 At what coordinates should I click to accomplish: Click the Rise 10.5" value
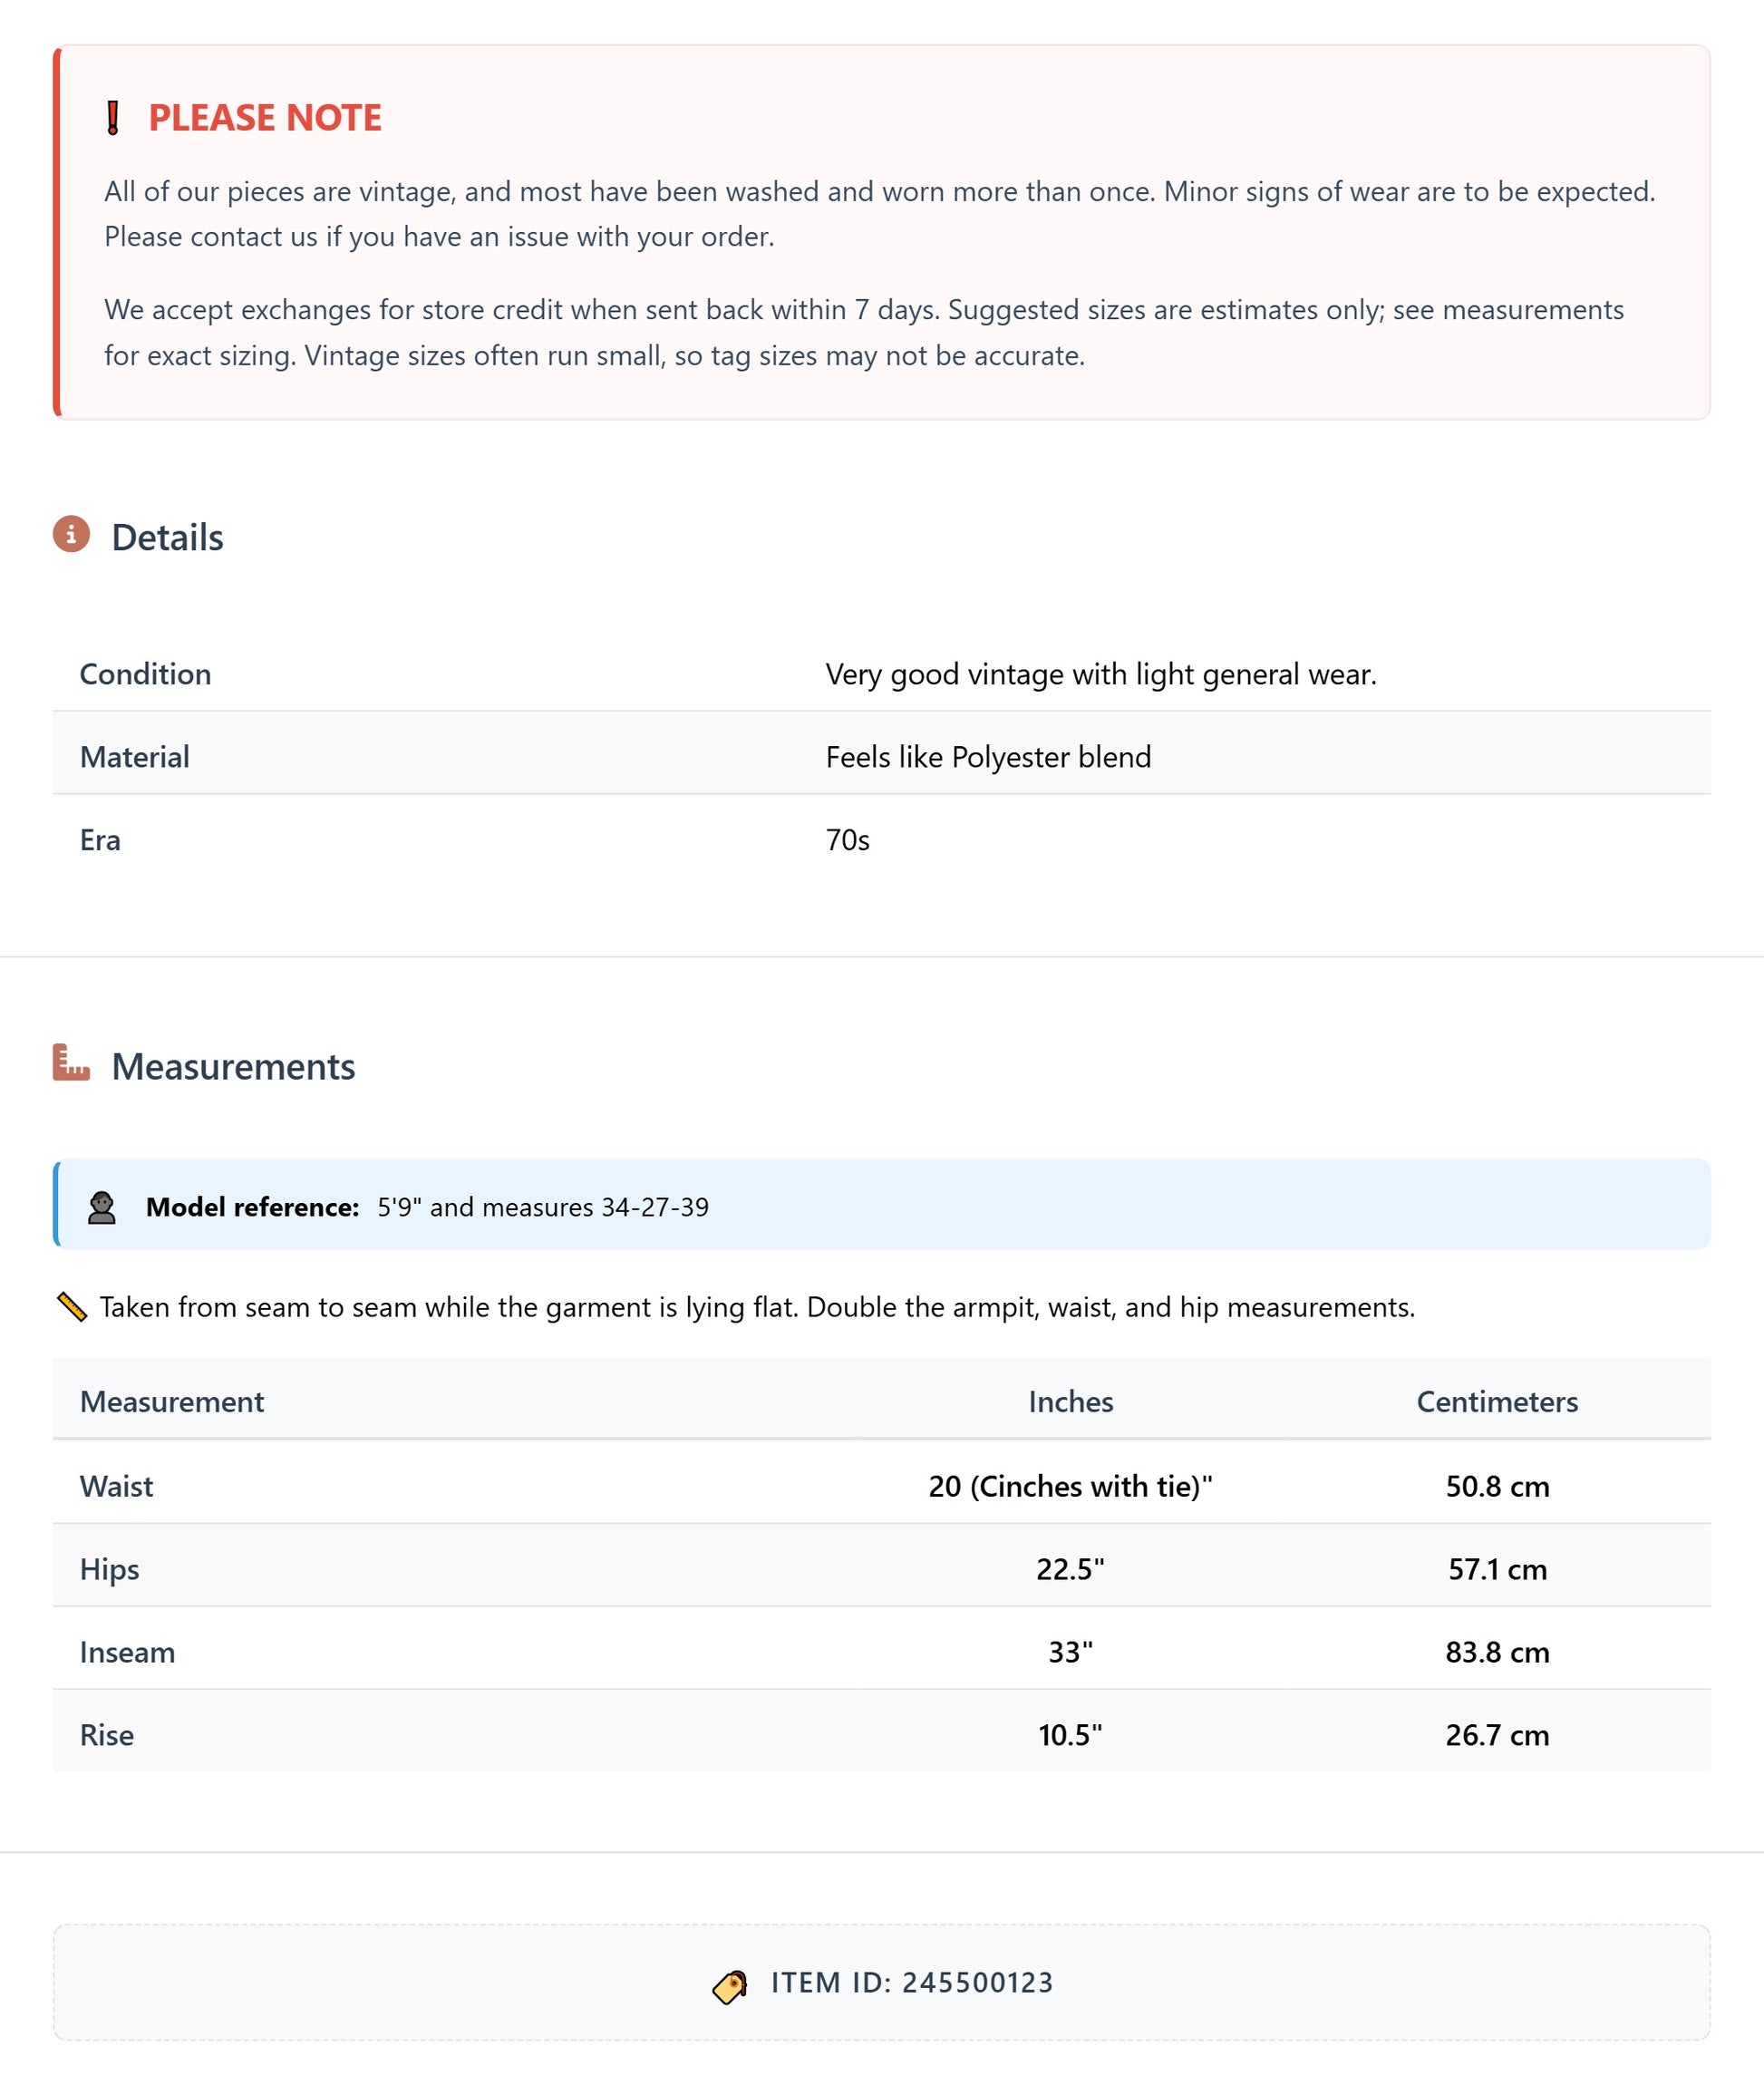coord(1070,1735)
